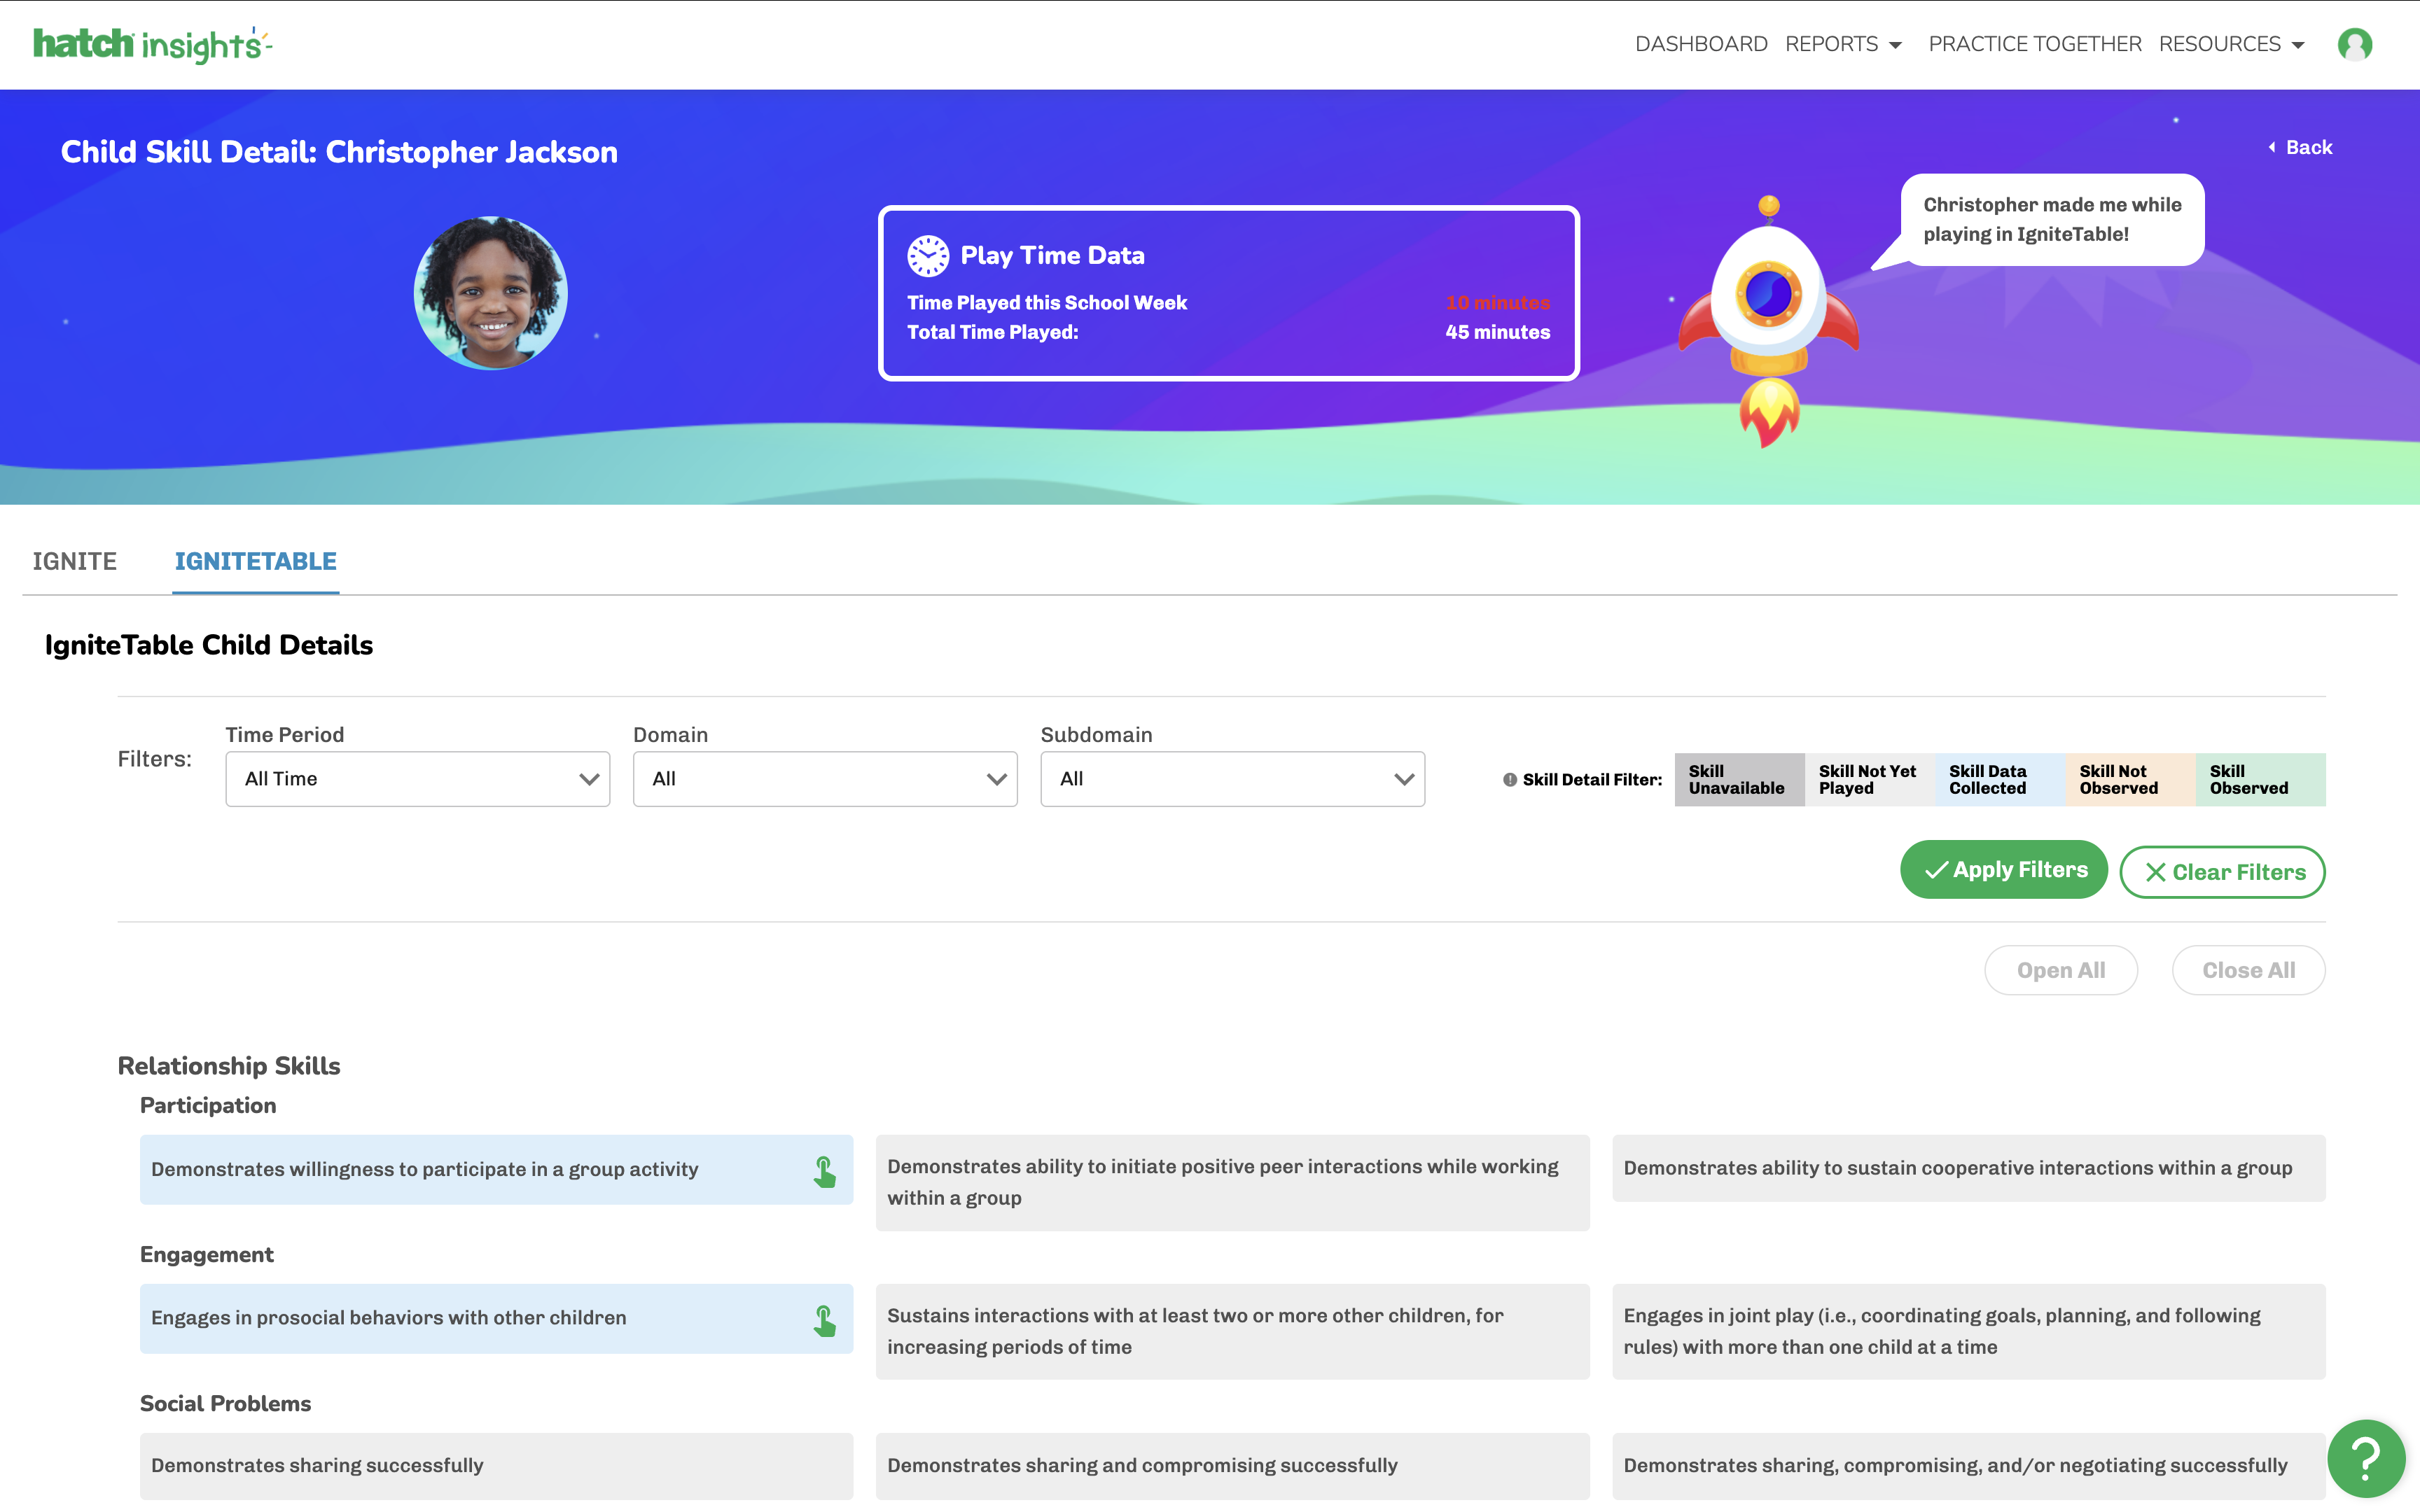Click the Apply Filters button
The image size is (2420, 1512).
tap(2003, 870)
